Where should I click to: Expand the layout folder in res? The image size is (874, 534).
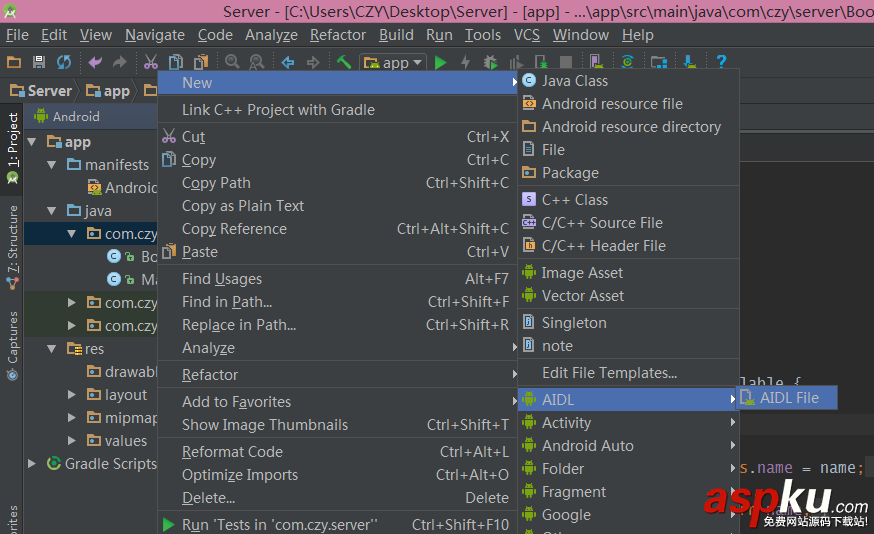point(71,395)
